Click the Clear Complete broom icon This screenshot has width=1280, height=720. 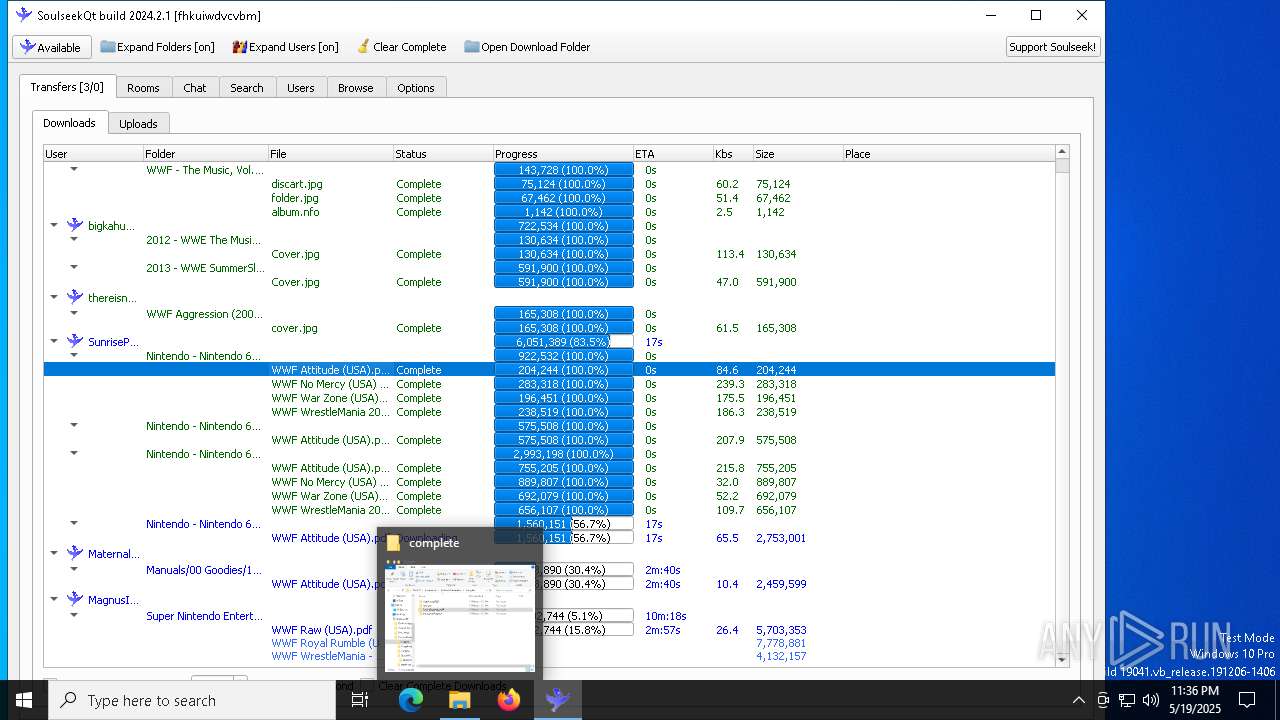(363, 46)
